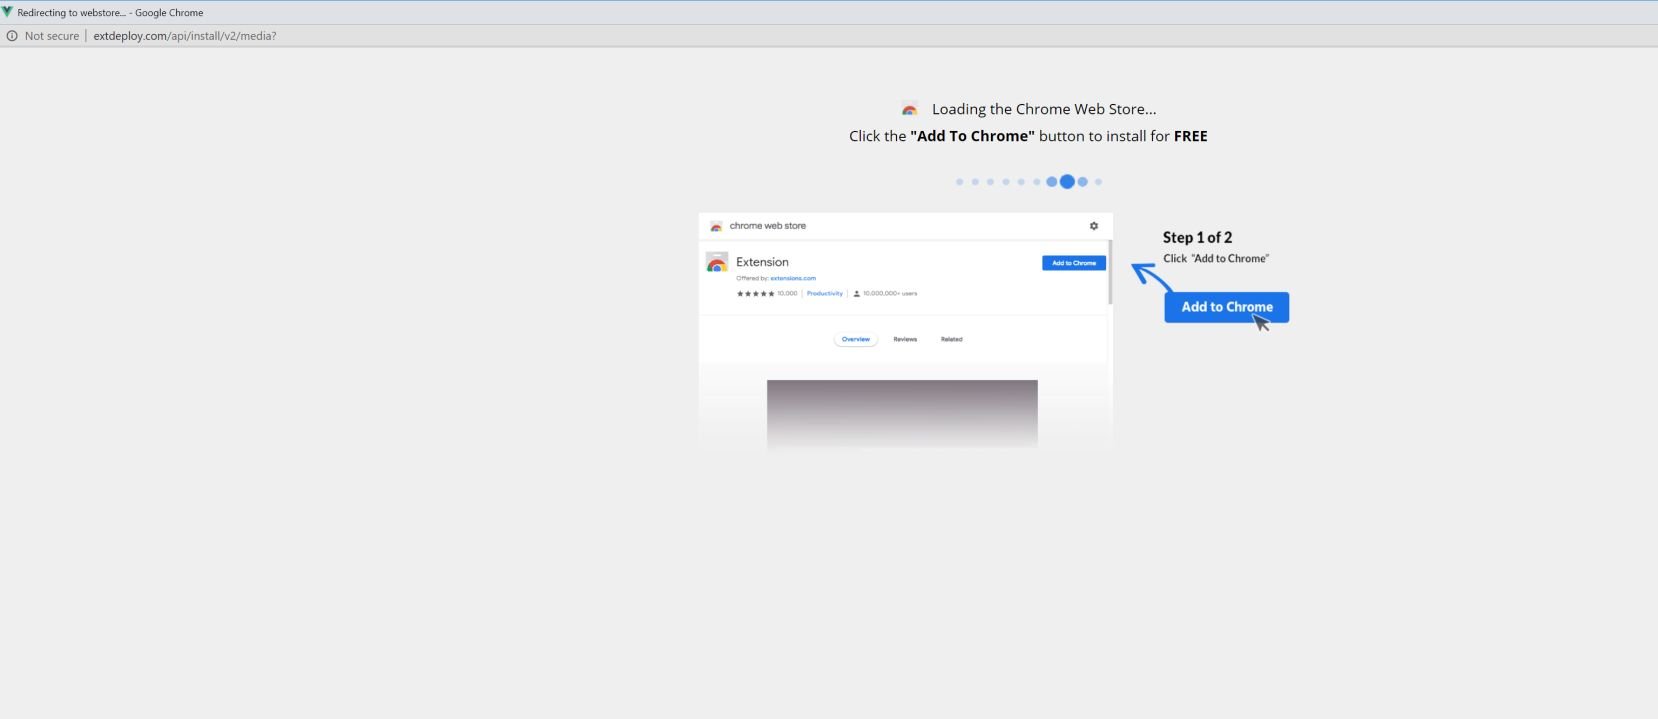Image resolution: width=1658 pixels, height=719 pixels.
Task: Click the Chrome Web Store icon beside the Loading text
Action: (909, 109)
